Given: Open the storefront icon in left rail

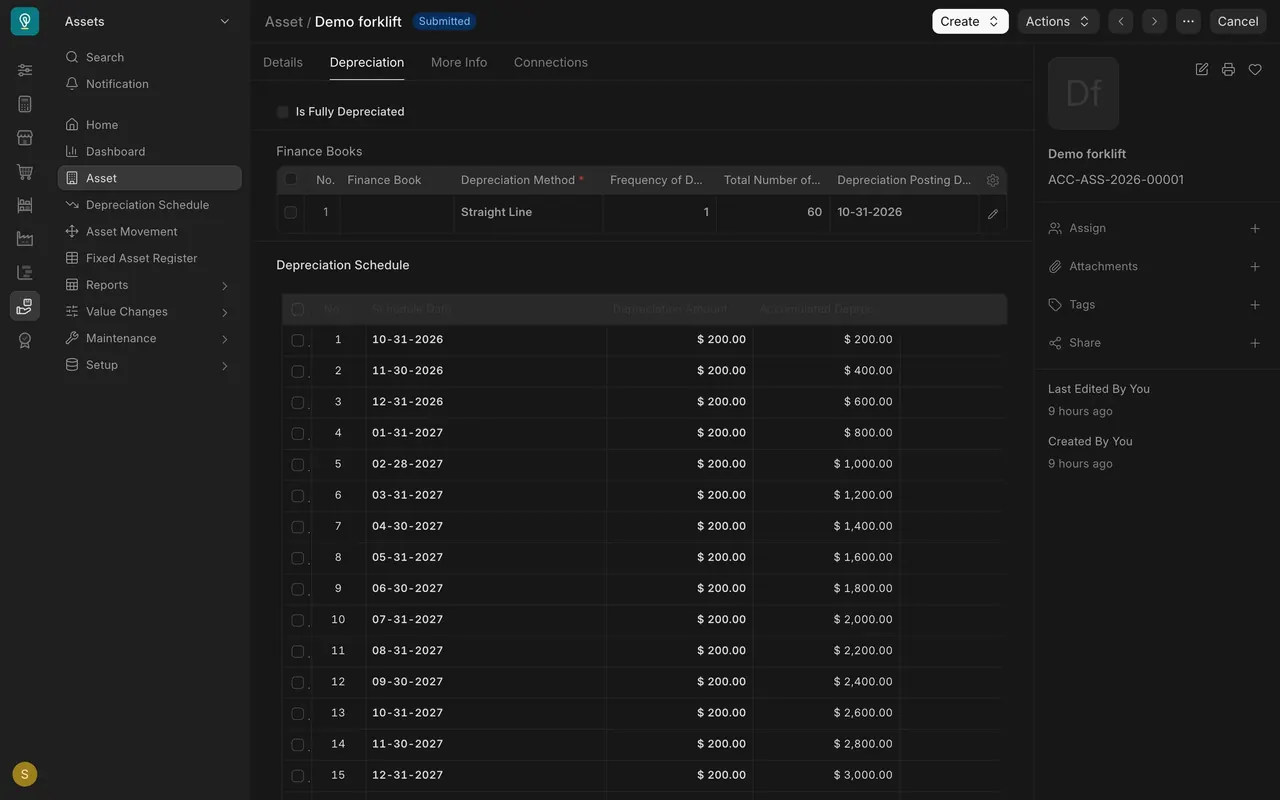Looking at the screenshot, I should pyautogui.click(x=25, y=138).
